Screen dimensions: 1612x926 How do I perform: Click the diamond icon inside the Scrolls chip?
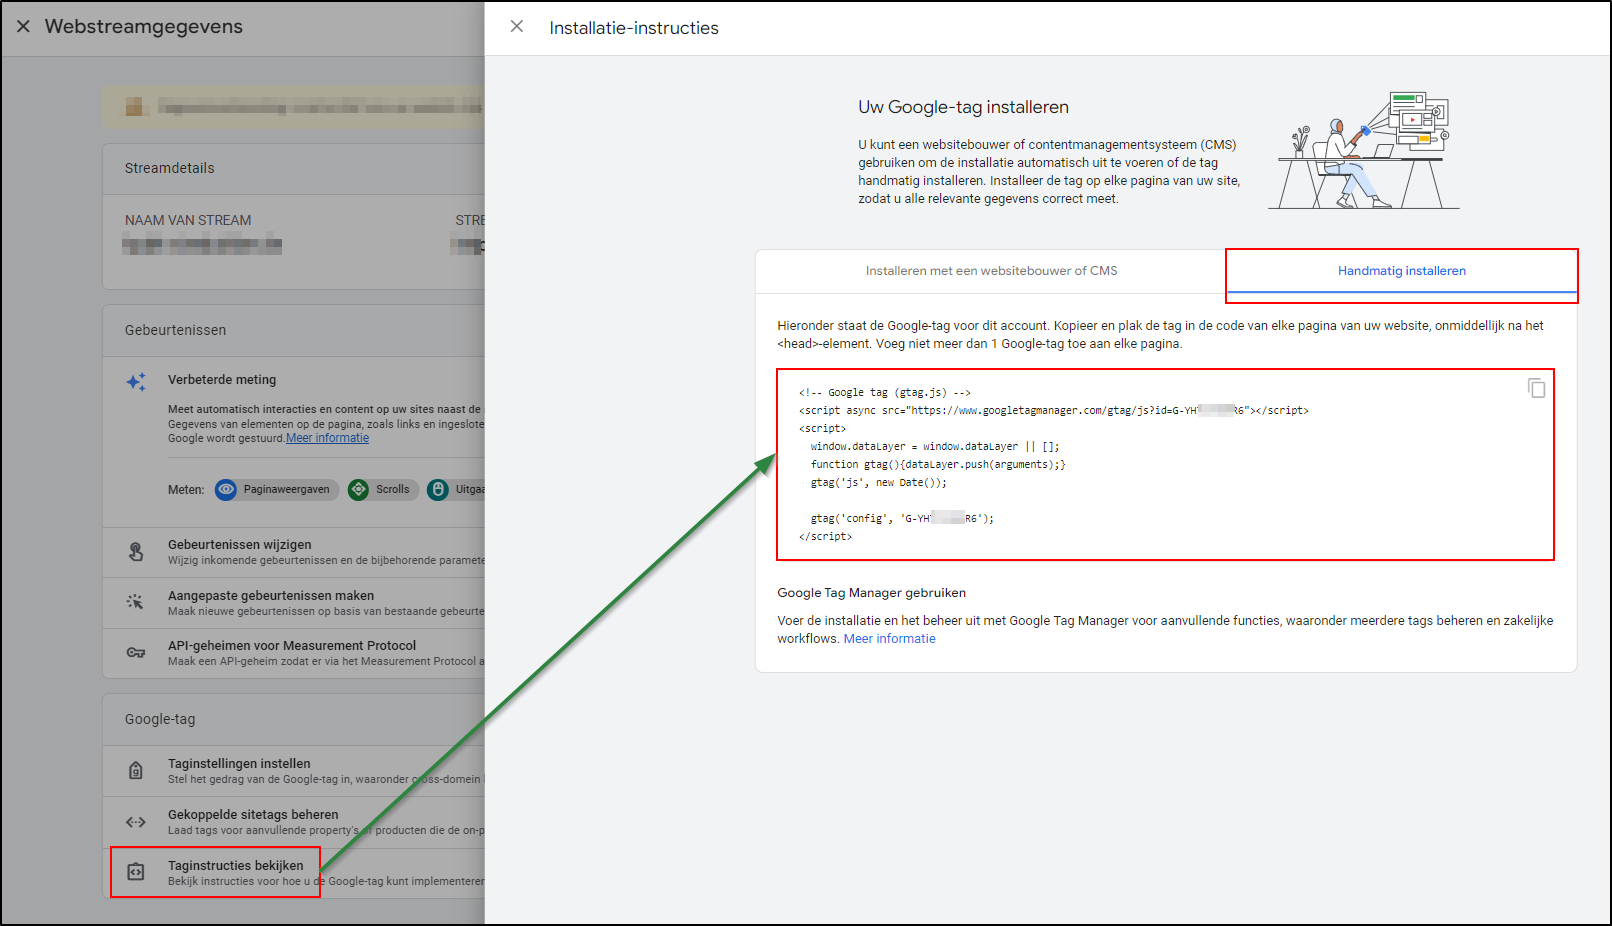[x=358, y=489]
